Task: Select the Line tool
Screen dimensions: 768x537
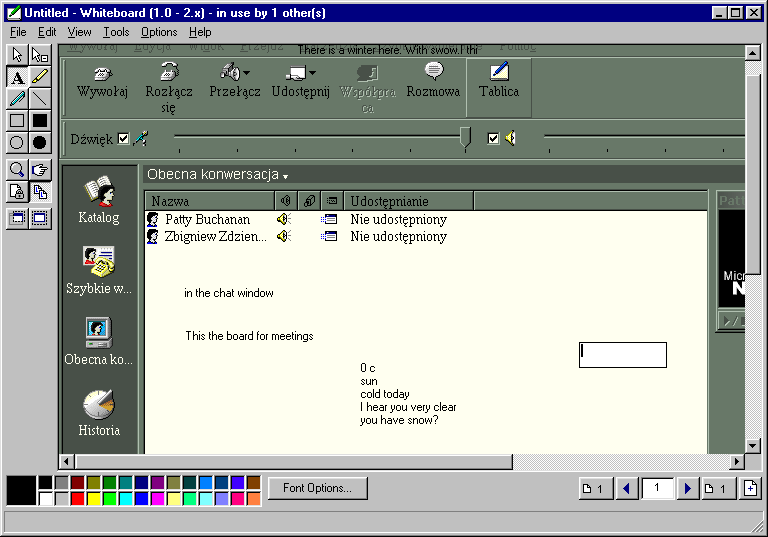Action: (x=40, y=99)
